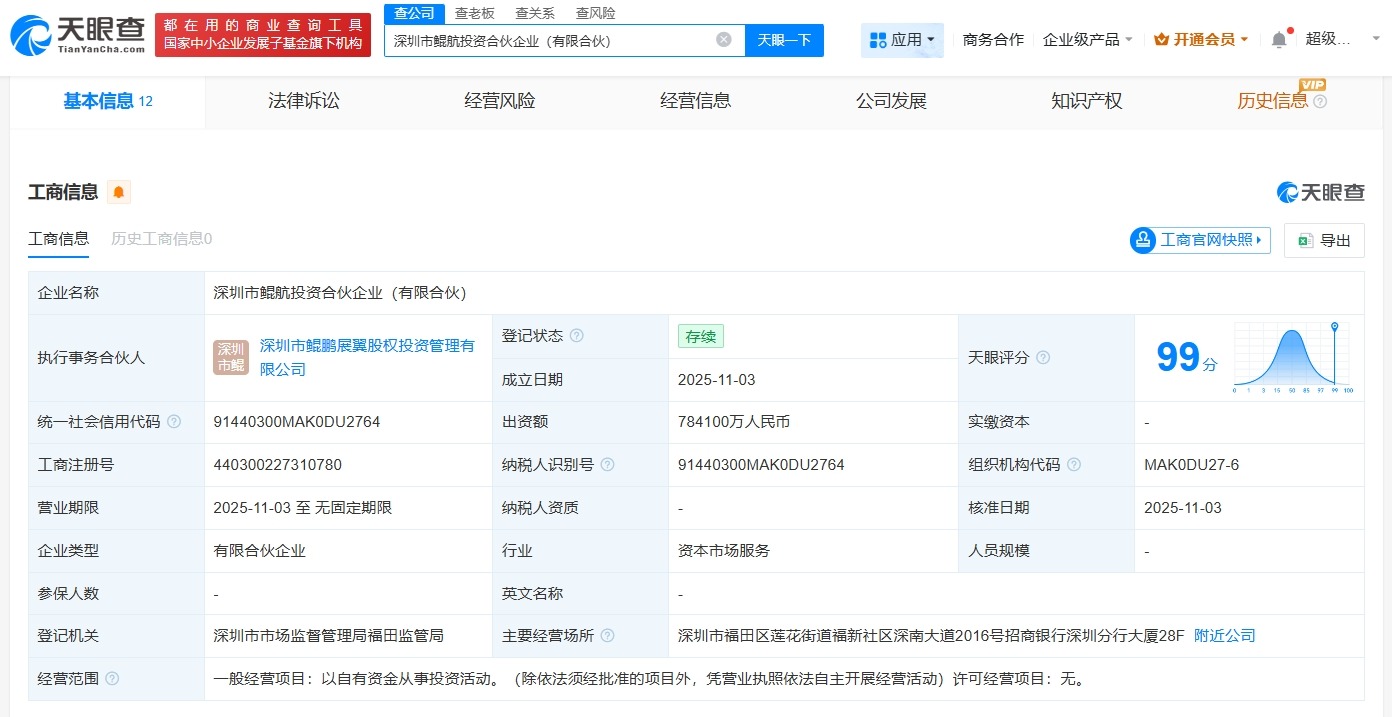Image resolution: width=1392 pixels, height=717 pixels.
Task: Click the 附近公司 link
Action: [x=1225, y=634]
